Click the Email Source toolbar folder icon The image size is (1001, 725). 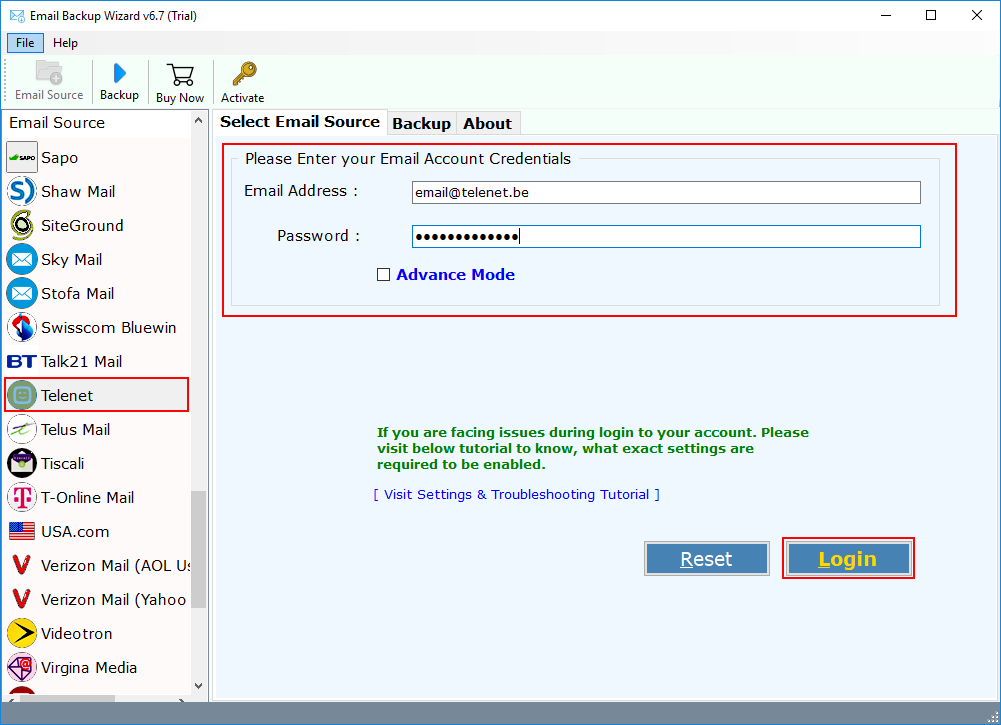(x=49, y=72)
